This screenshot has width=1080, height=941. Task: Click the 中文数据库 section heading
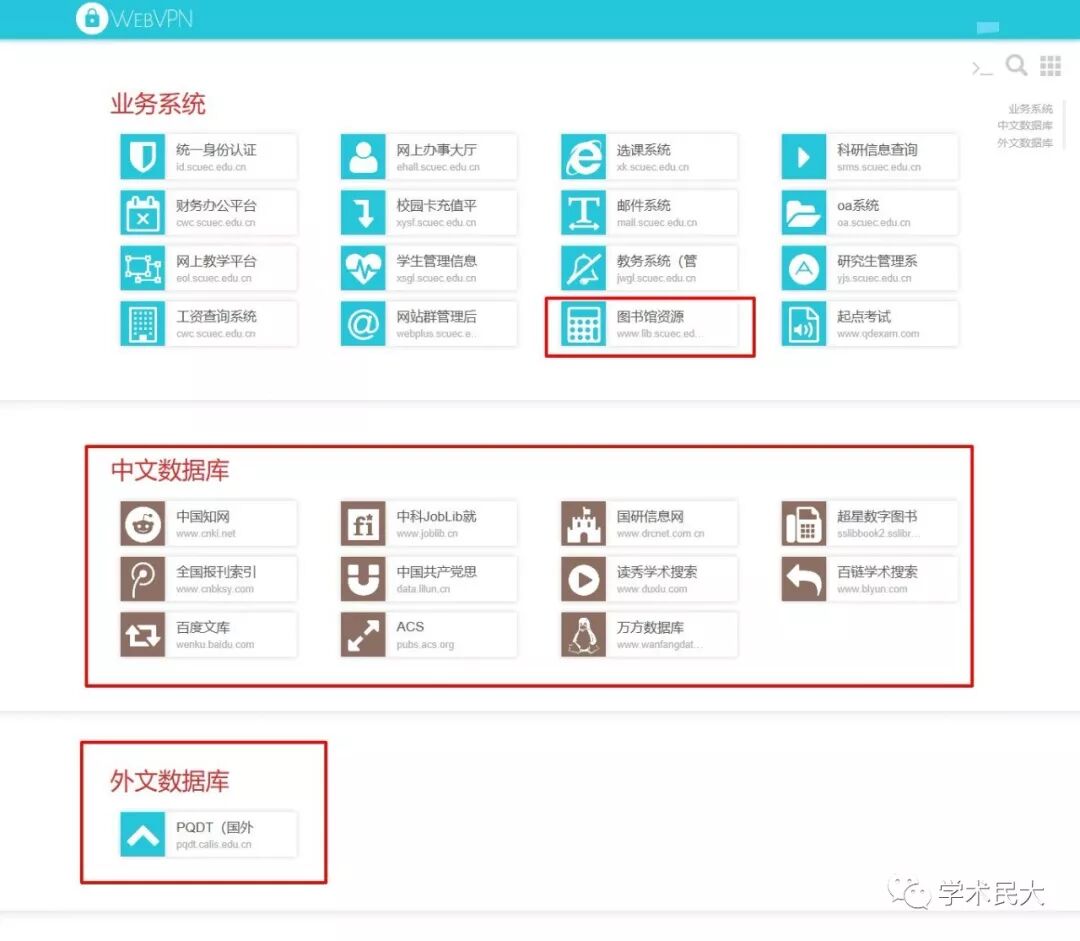(x=169, y=470)
